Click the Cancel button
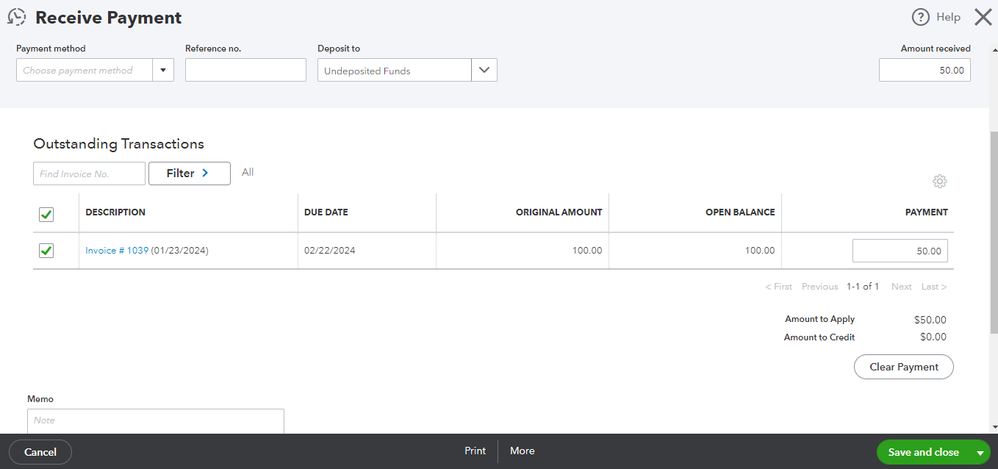Screen dimensions: 998x469 point(40,452)
